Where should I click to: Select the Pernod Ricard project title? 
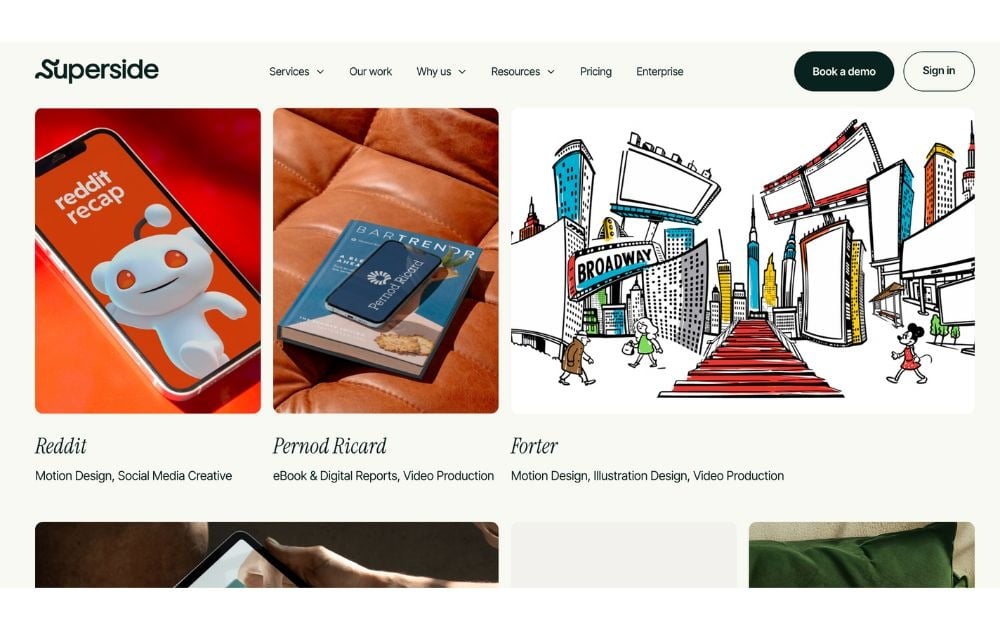(330, 446)
